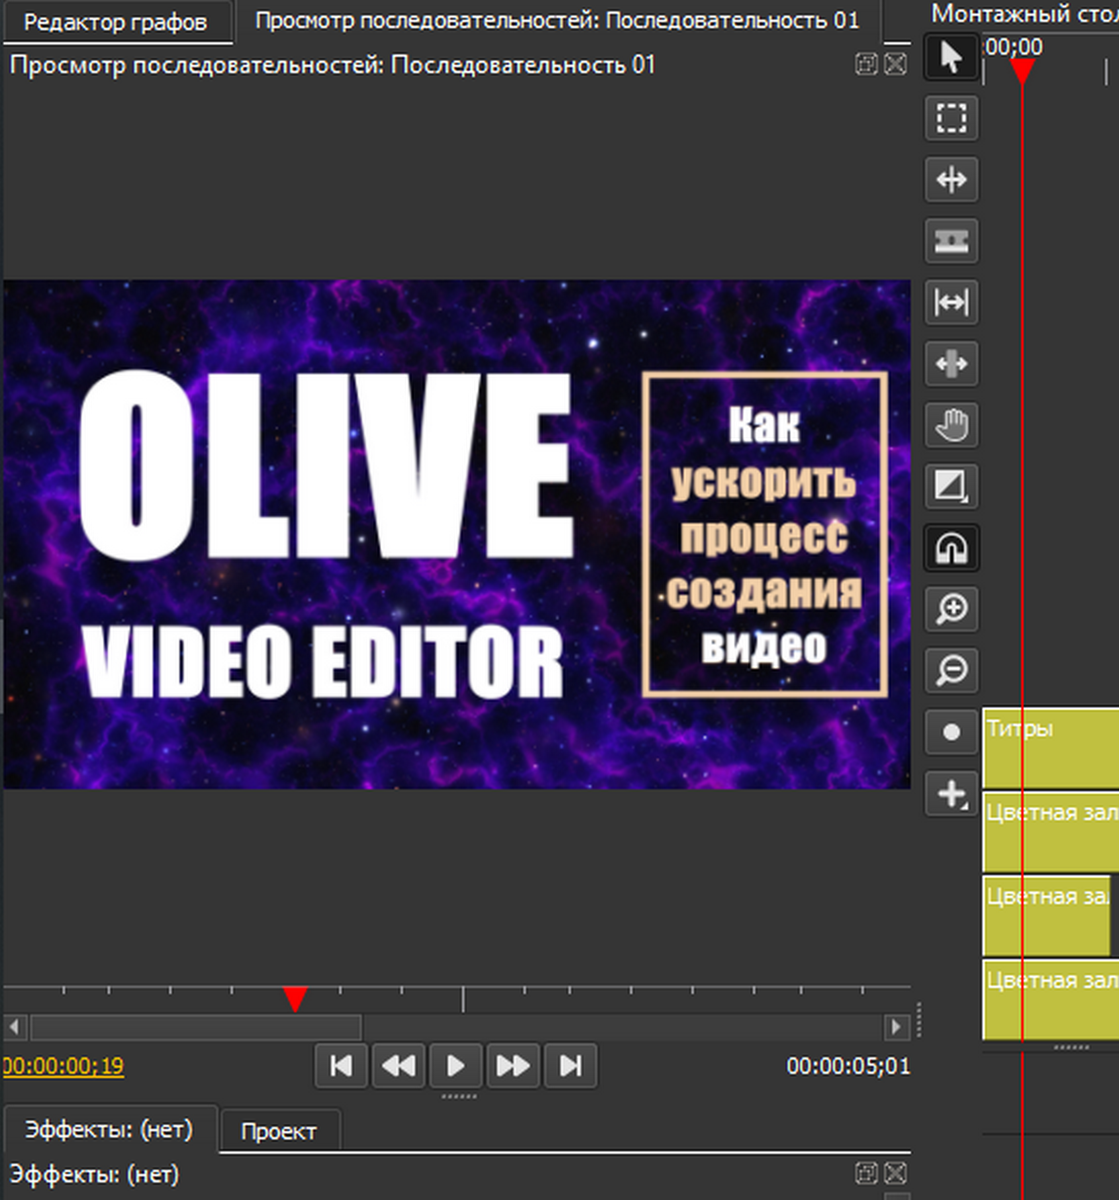Click the viewer scrollbar right arrow
1119x1200 pixels.
pyautogui.click(x=897, y=1027)
